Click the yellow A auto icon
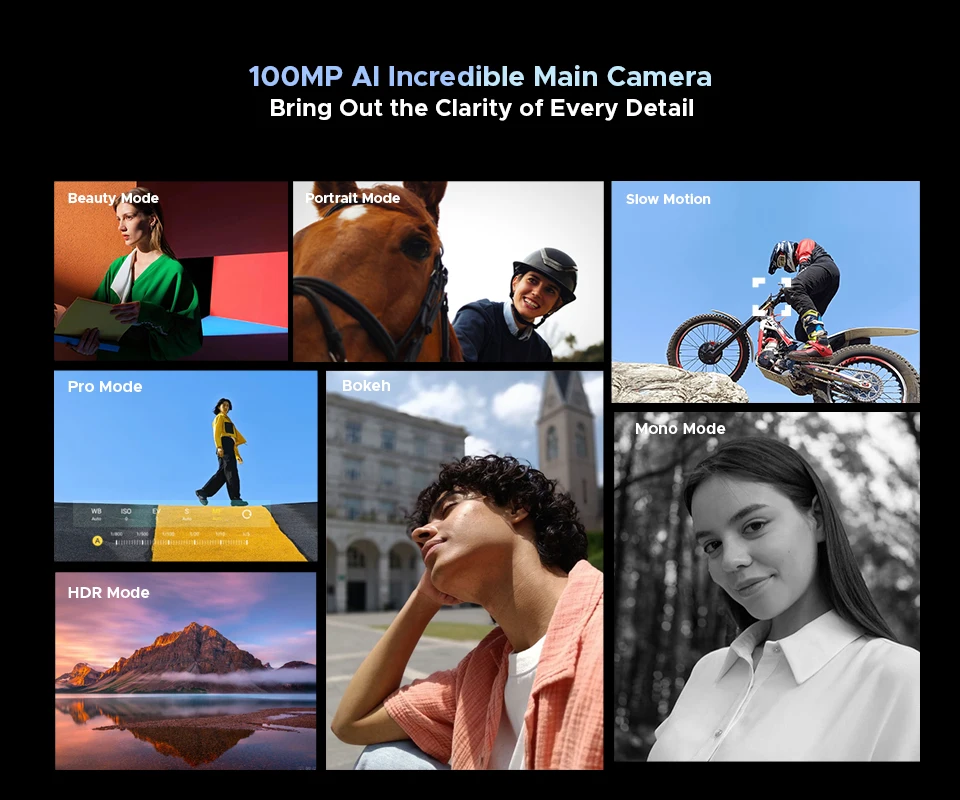The height and width of the screenshot is (800, 960). click(97, 541)
